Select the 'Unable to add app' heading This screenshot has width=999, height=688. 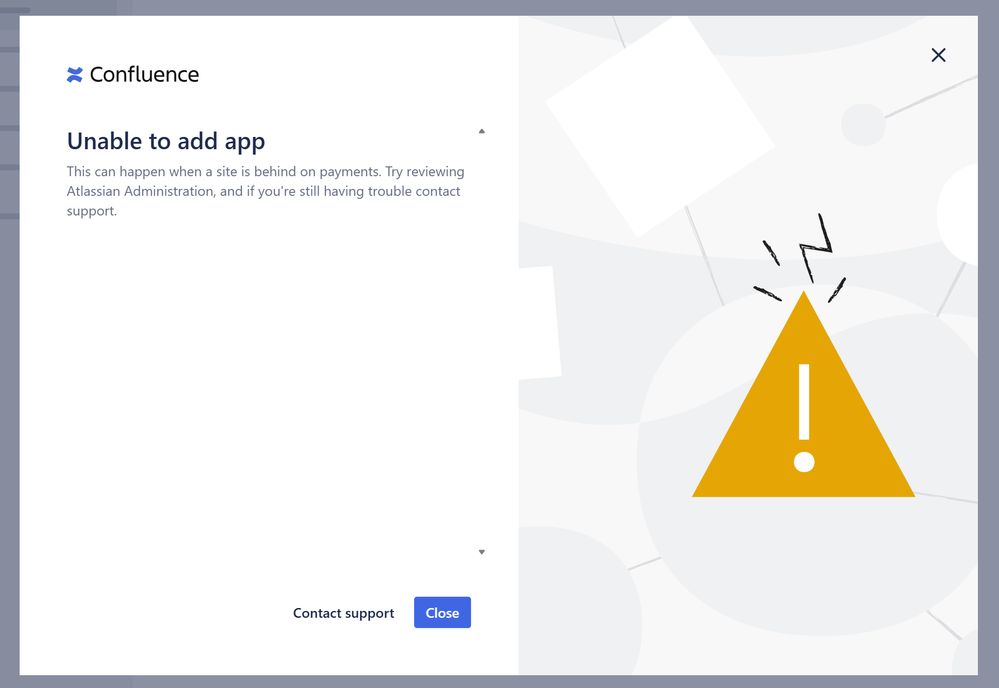pos(166,141)
